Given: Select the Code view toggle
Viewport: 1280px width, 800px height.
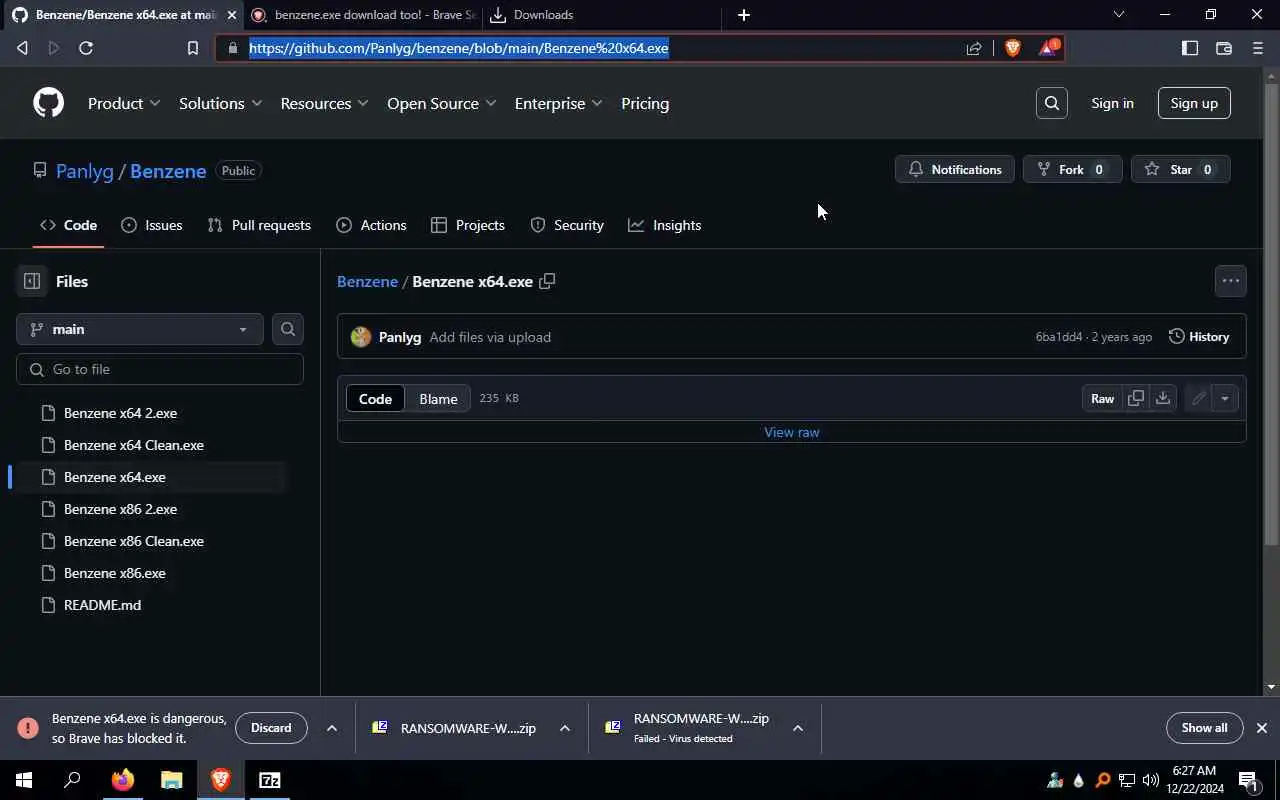Looking at the screenshot, I should point(375,398).
